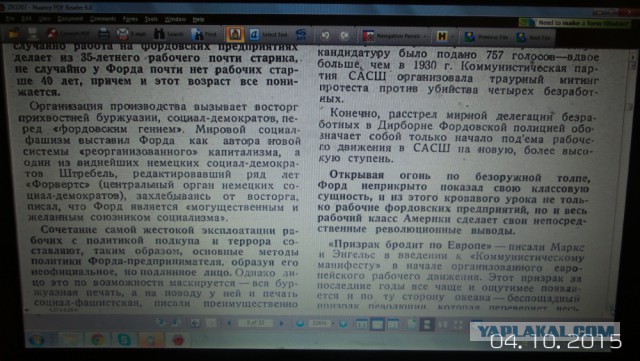Click the Search binoculars button
The height and width of the screenshot is (361, 640).
pos(169,34)
